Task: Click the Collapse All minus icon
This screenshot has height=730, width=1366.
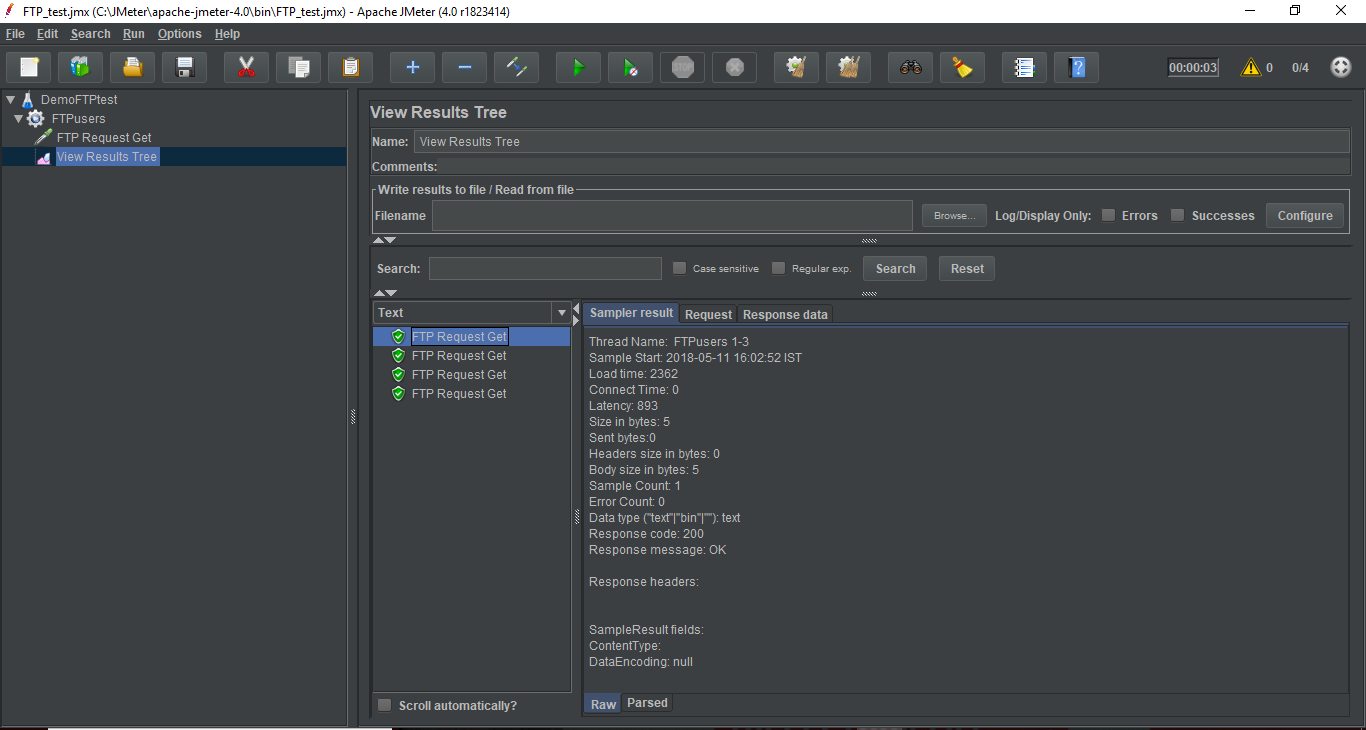Action: coord(464,68)
